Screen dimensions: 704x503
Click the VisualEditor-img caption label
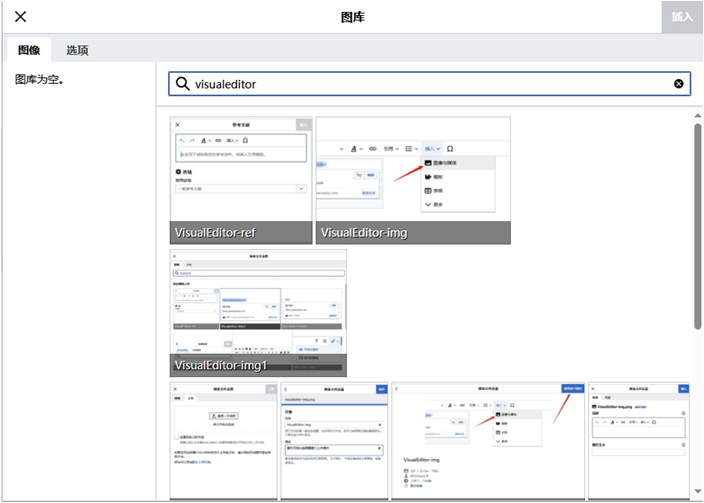pyautogui.click(x=364, y=233)
